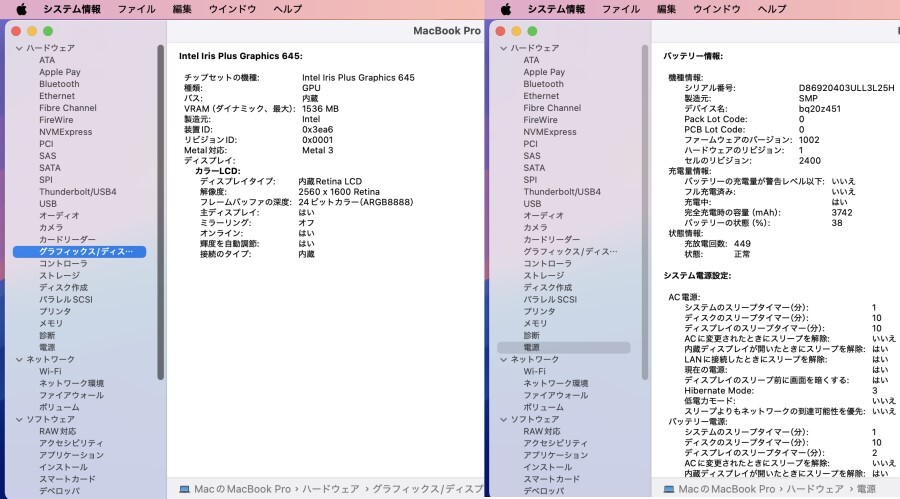The height and width of the screenshot is (499, 900).
Task: Click 電源 in right window path bar
Action: coord(866,489)
